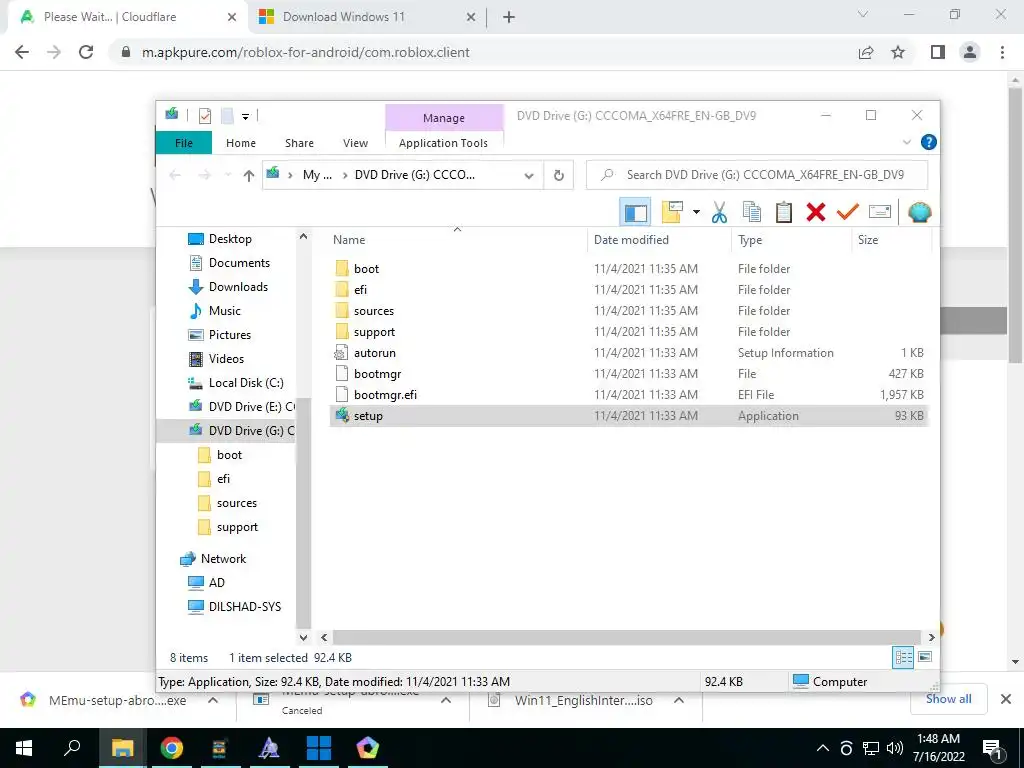The width and height of the screenshot is (1024, 768).
Task: Open Network in navigation pane
Action: pos(223,558)
